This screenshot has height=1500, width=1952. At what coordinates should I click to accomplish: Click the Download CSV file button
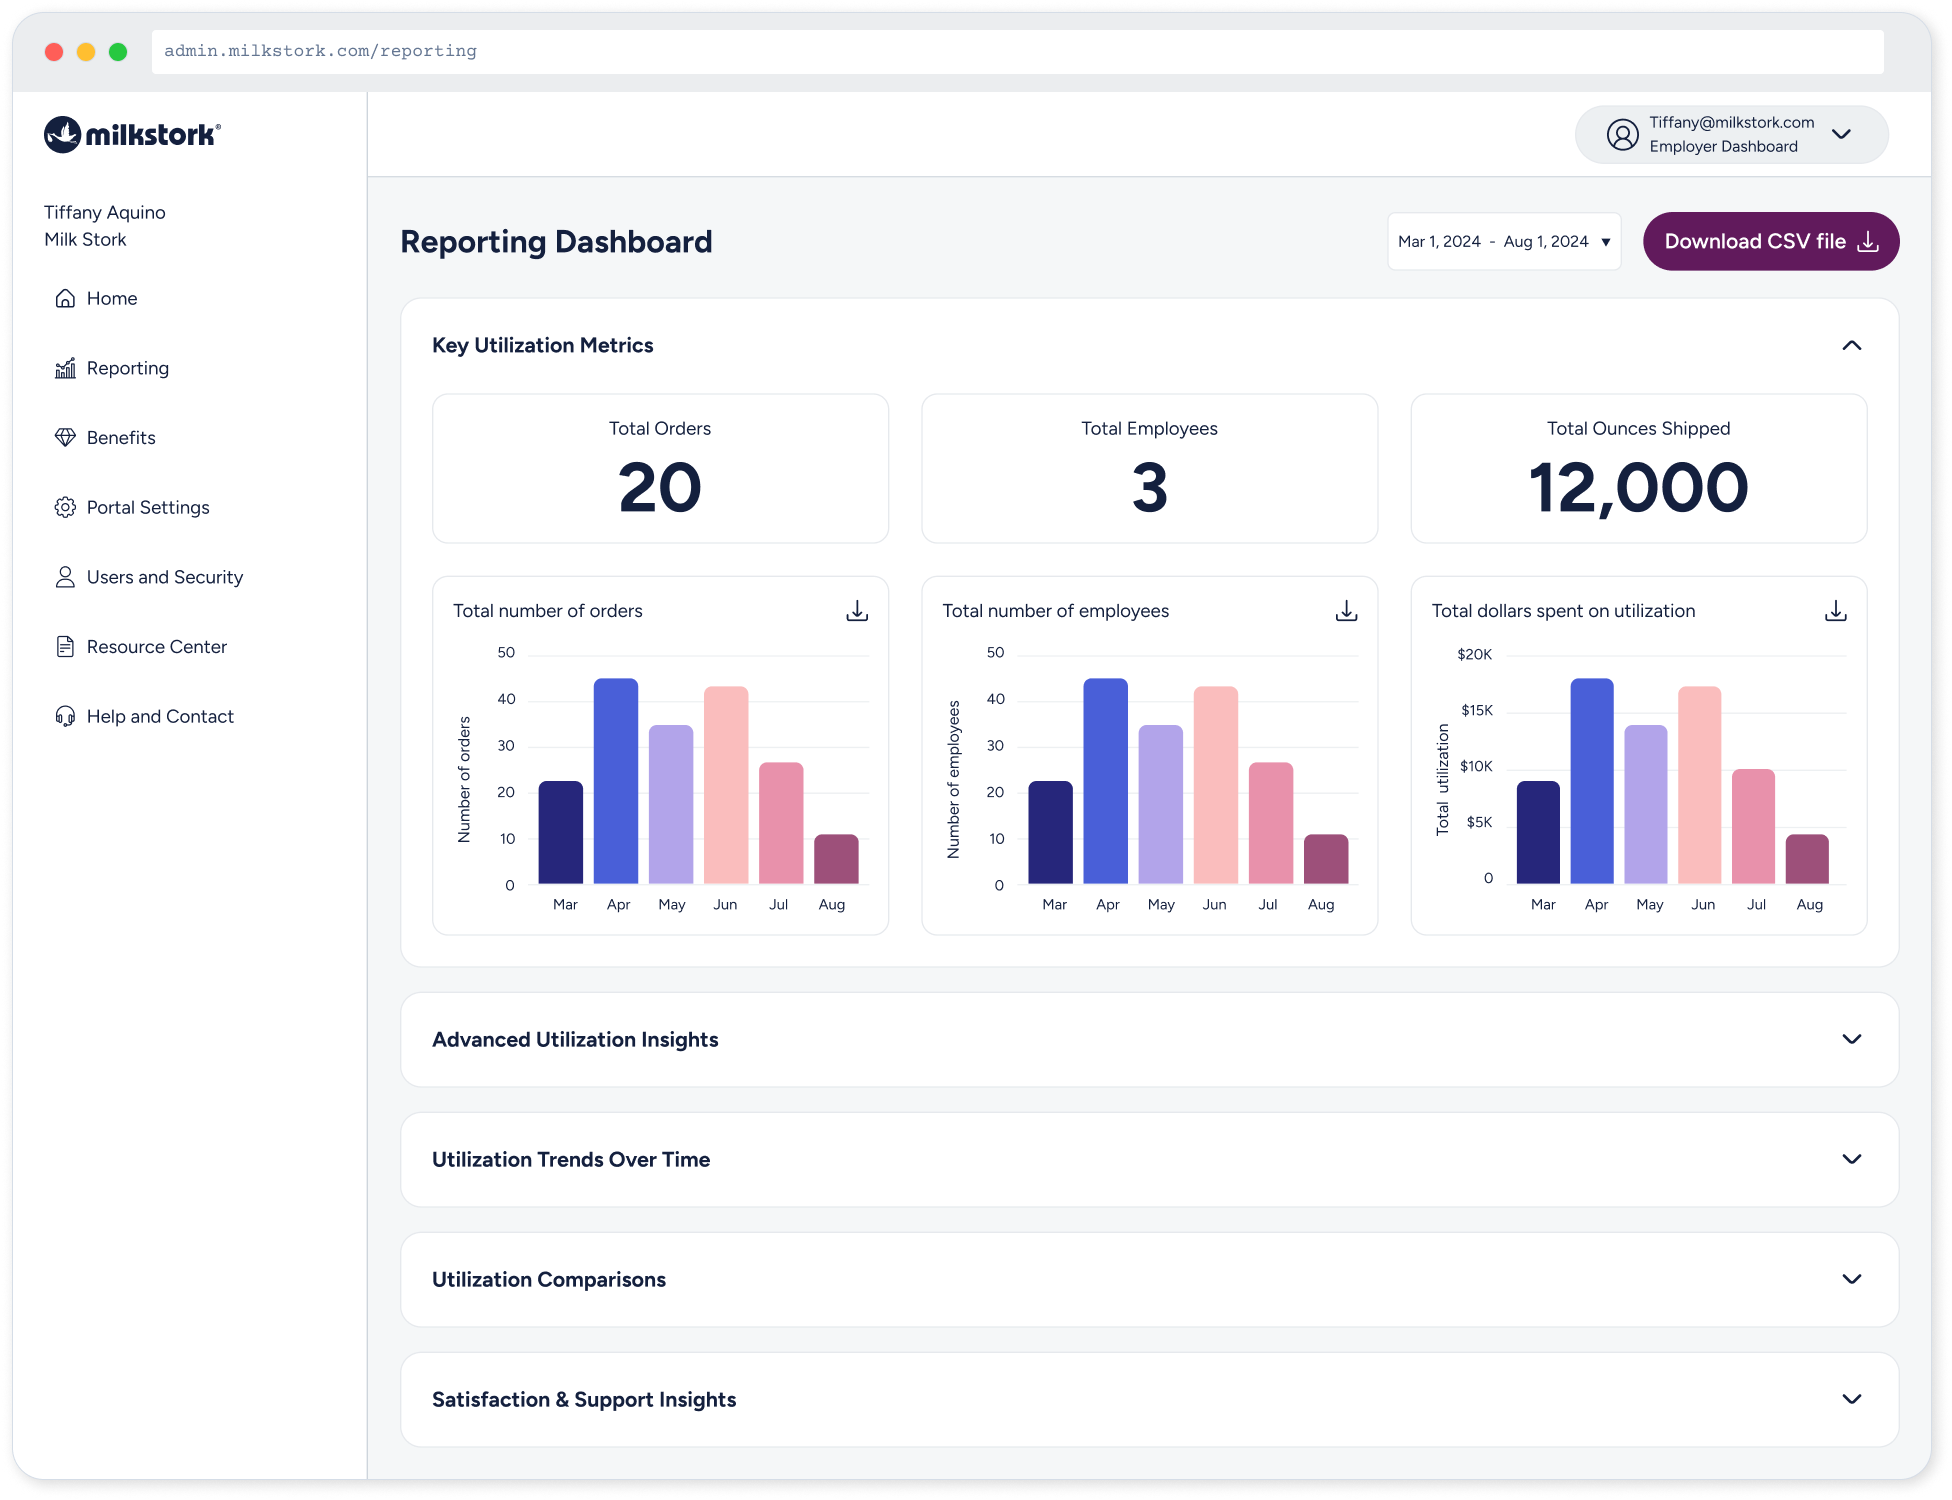(1771, 241)
